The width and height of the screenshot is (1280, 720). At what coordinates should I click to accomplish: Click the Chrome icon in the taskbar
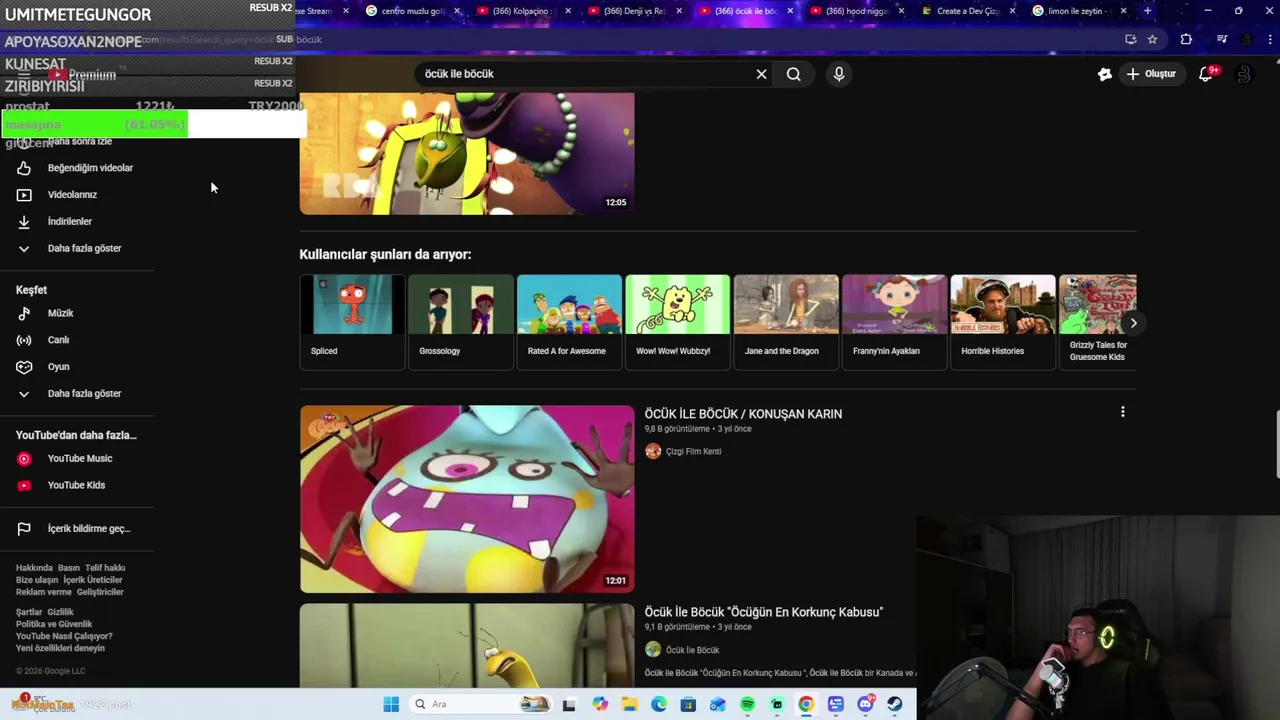[x=806, y=704]
